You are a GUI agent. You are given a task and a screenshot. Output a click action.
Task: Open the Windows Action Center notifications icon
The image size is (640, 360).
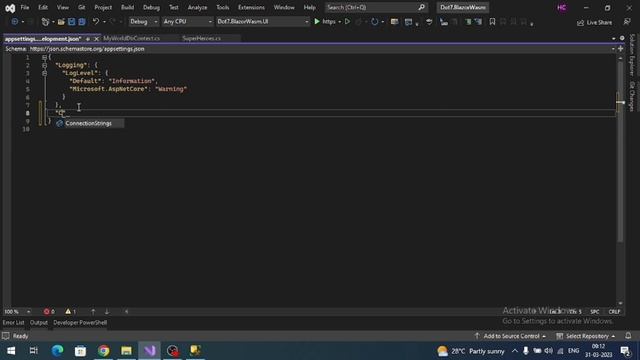(x=625, y=351)
